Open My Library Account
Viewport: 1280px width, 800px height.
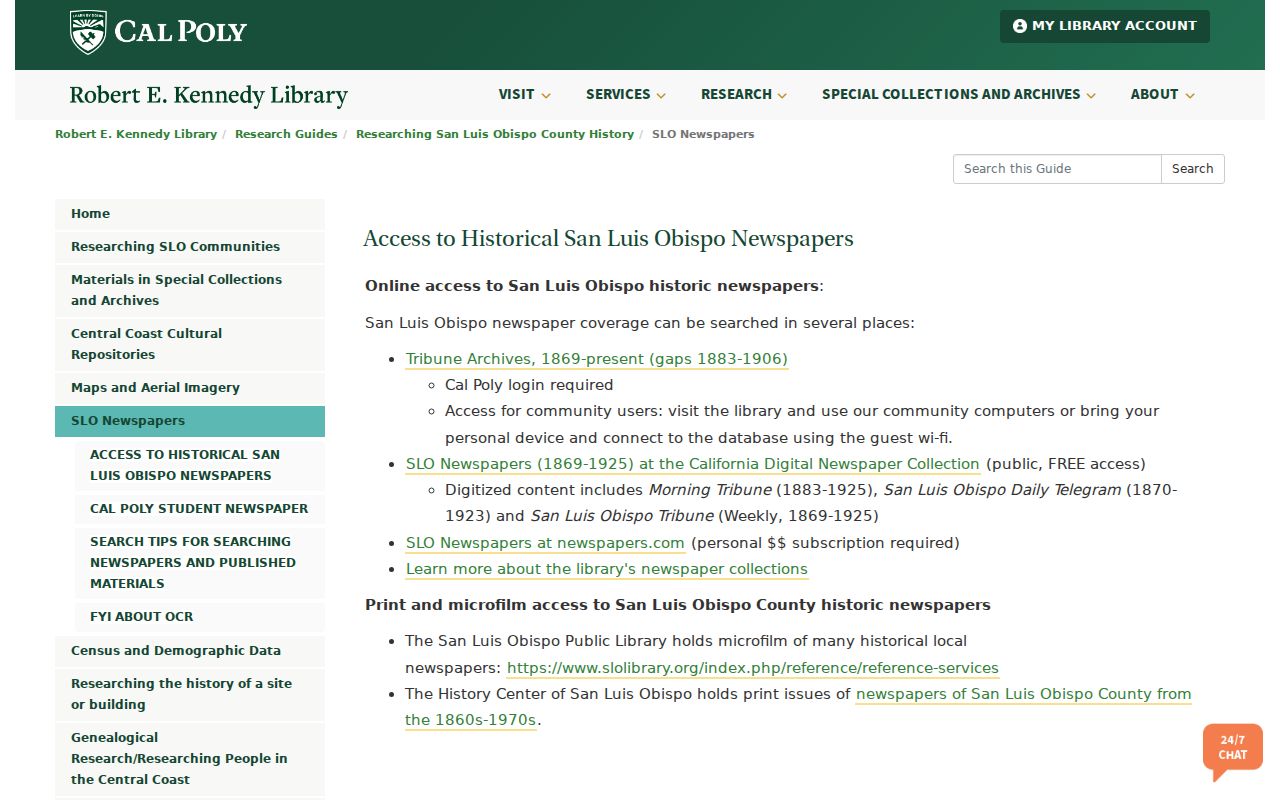coord(1105,26)
